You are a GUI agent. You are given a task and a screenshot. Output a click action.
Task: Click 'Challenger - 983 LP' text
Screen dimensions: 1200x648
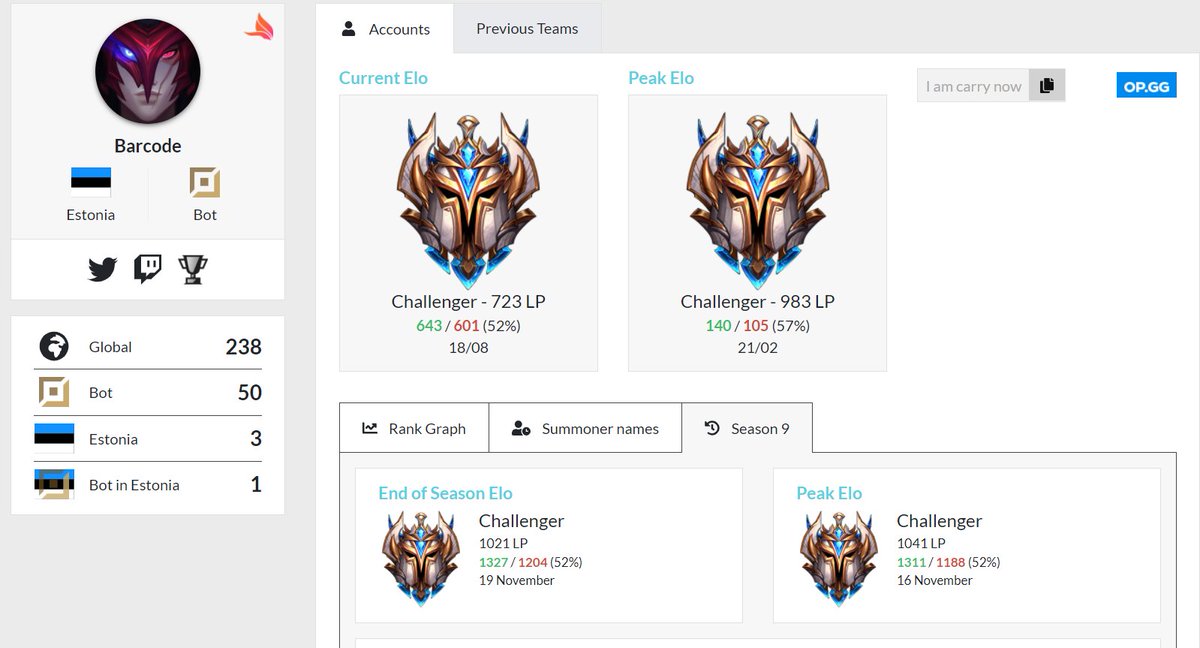coord(758,302)
